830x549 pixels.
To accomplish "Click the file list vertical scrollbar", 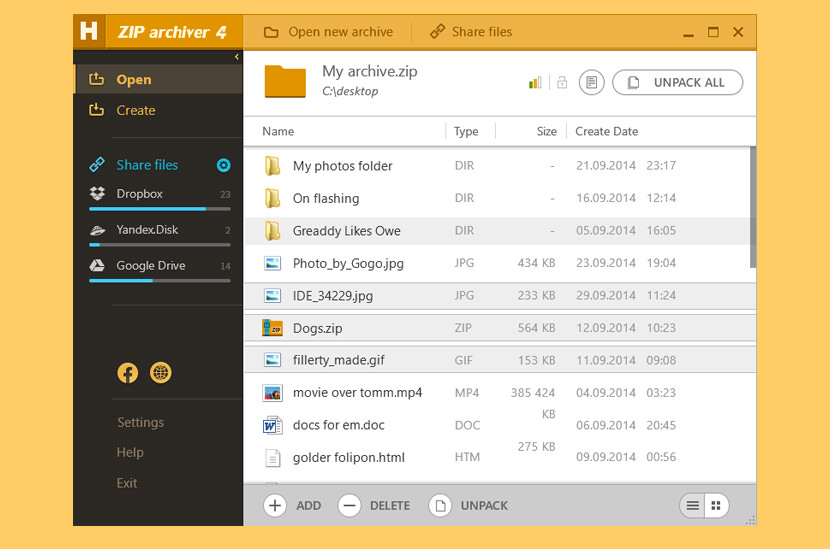I will (x=752, y=208).
